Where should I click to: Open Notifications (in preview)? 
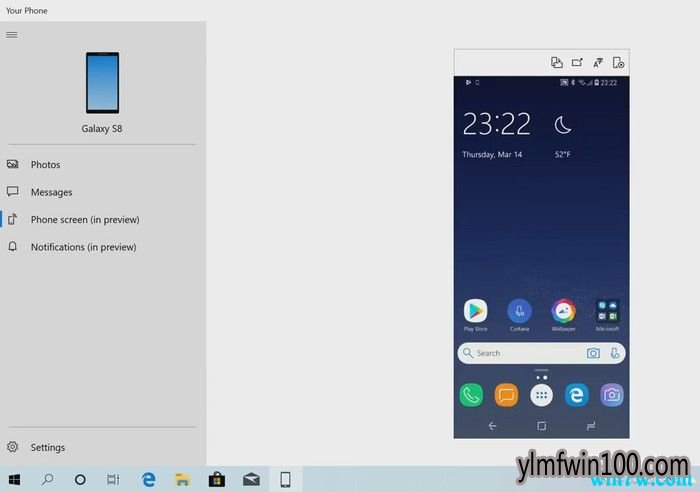coord(102,247)
